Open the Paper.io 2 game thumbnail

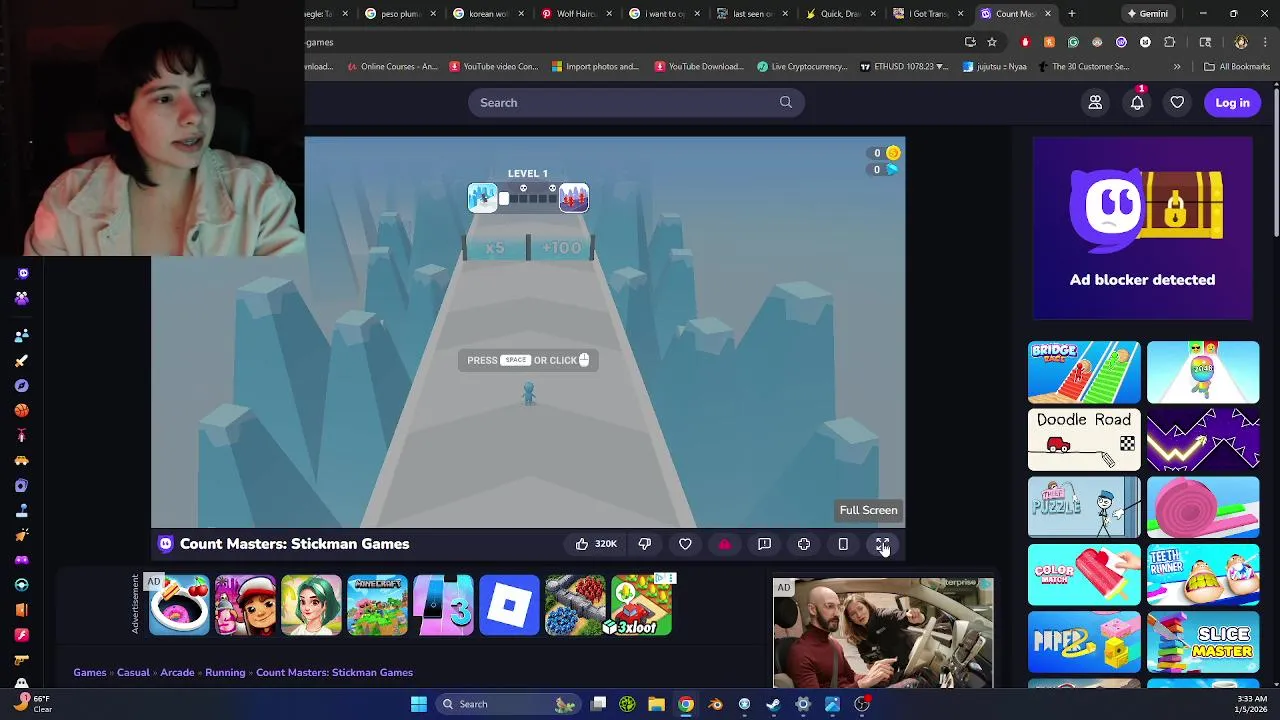1084,642
